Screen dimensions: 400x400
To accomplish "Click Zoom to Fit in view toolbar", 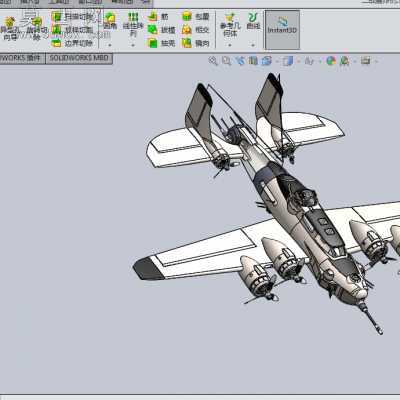I will [x=213, y=61].
